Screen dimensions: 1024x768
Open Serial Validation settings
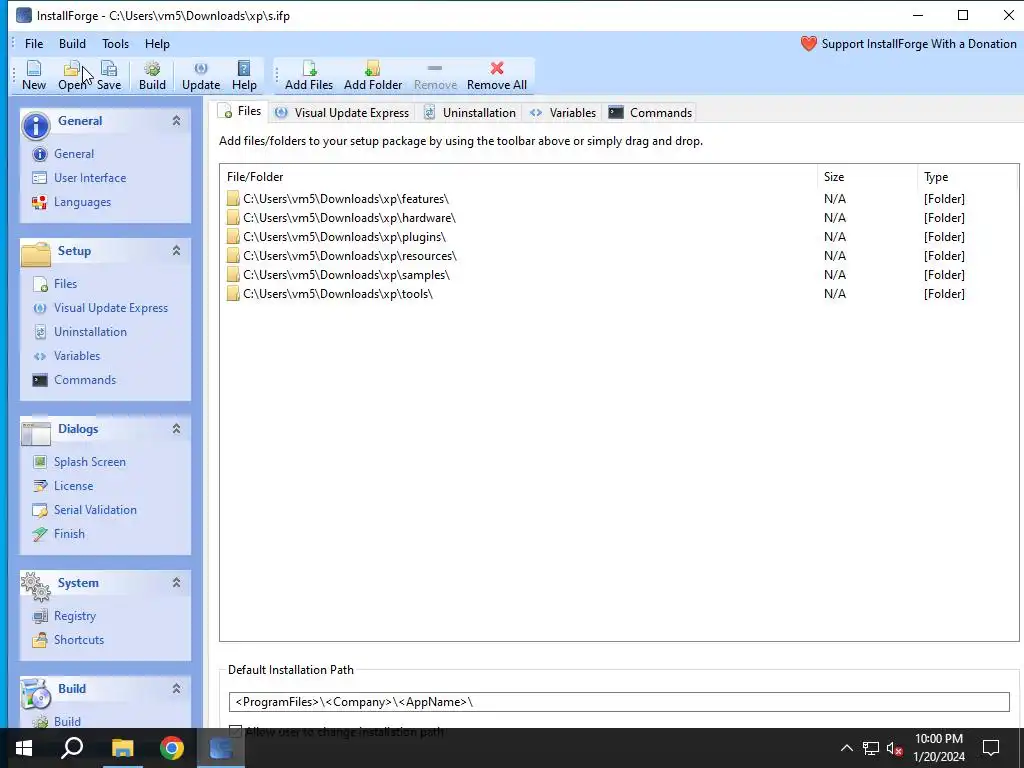tap(95, 511)
